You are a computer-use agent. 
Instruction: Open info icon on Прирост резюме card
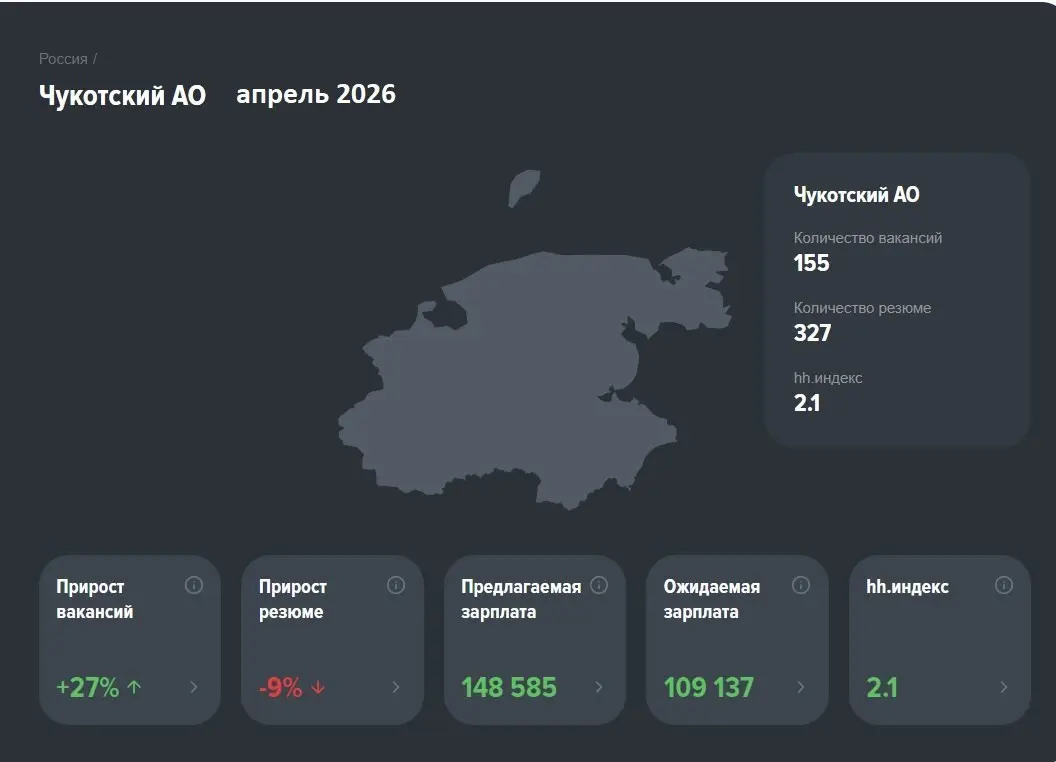(396, 585)
